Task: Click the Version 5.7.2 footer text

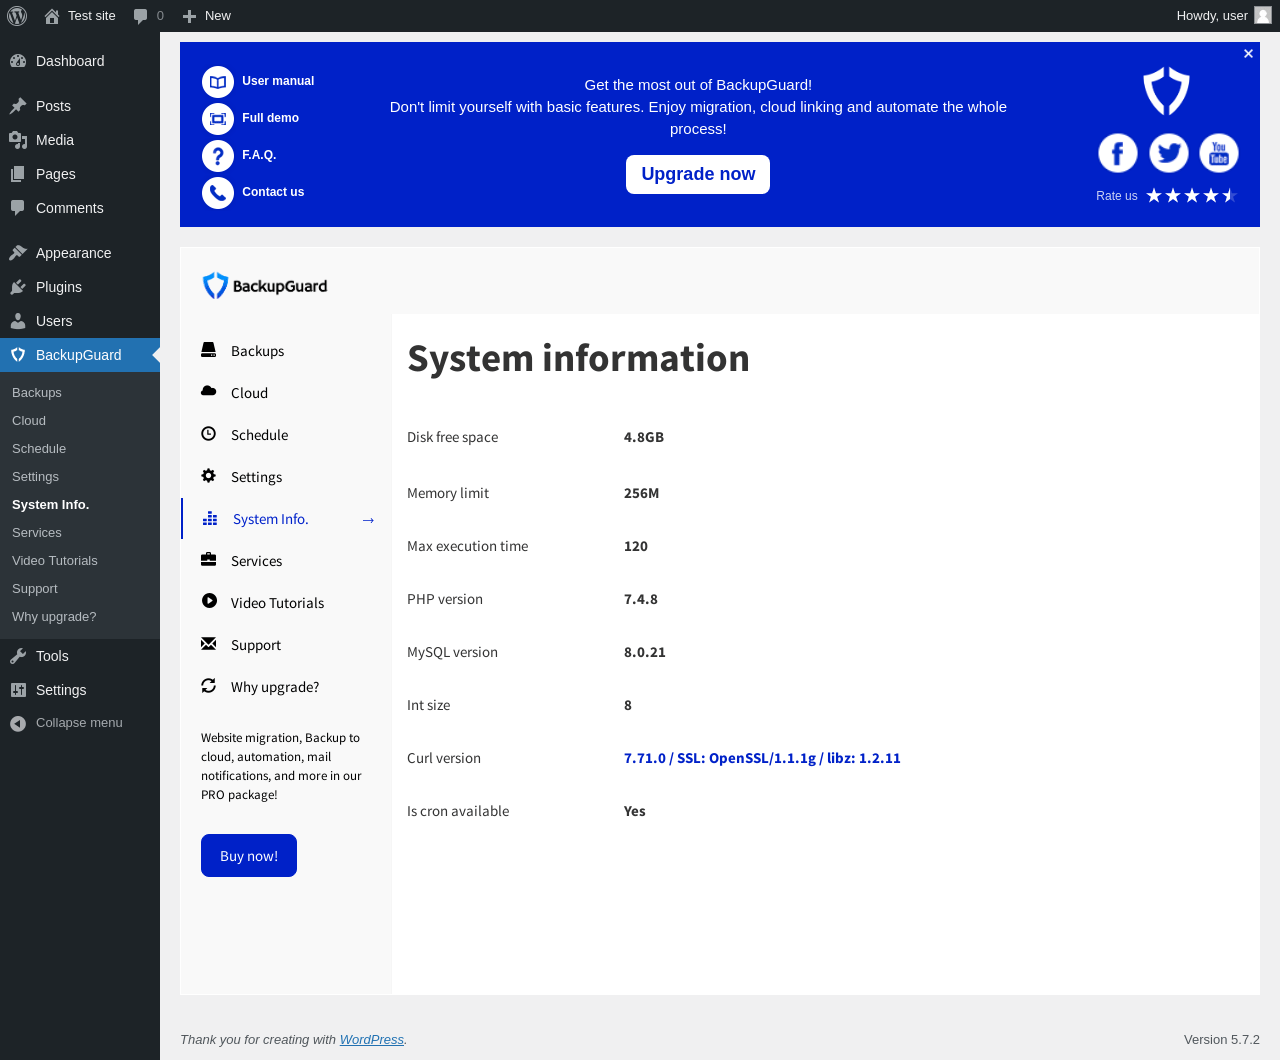Action: tap(1222, 1040)
